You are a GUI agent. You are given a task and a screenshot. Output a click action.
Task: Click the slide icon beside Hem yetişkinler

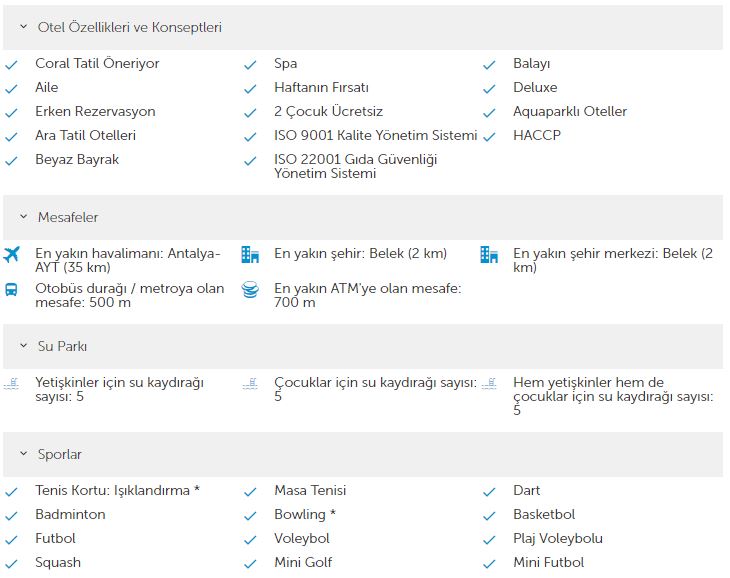pyautogui.click(x=489, y=383)
